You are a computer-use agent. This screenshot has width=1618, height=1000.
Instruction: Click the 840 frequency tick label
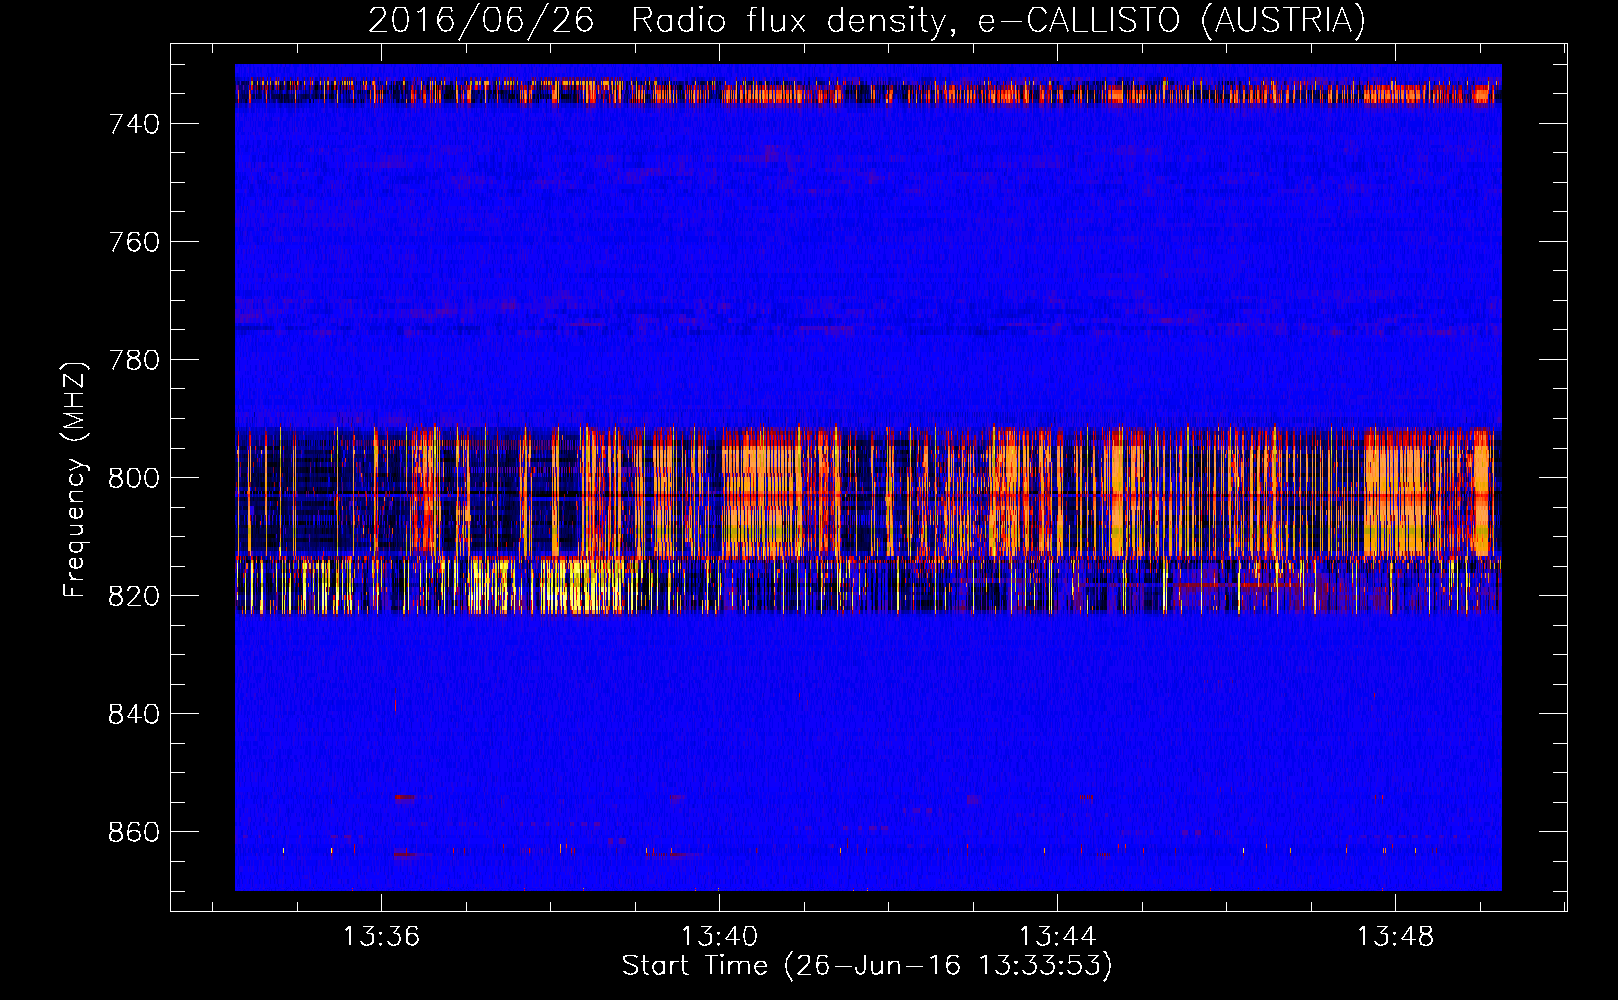click(x=134, y=714)
